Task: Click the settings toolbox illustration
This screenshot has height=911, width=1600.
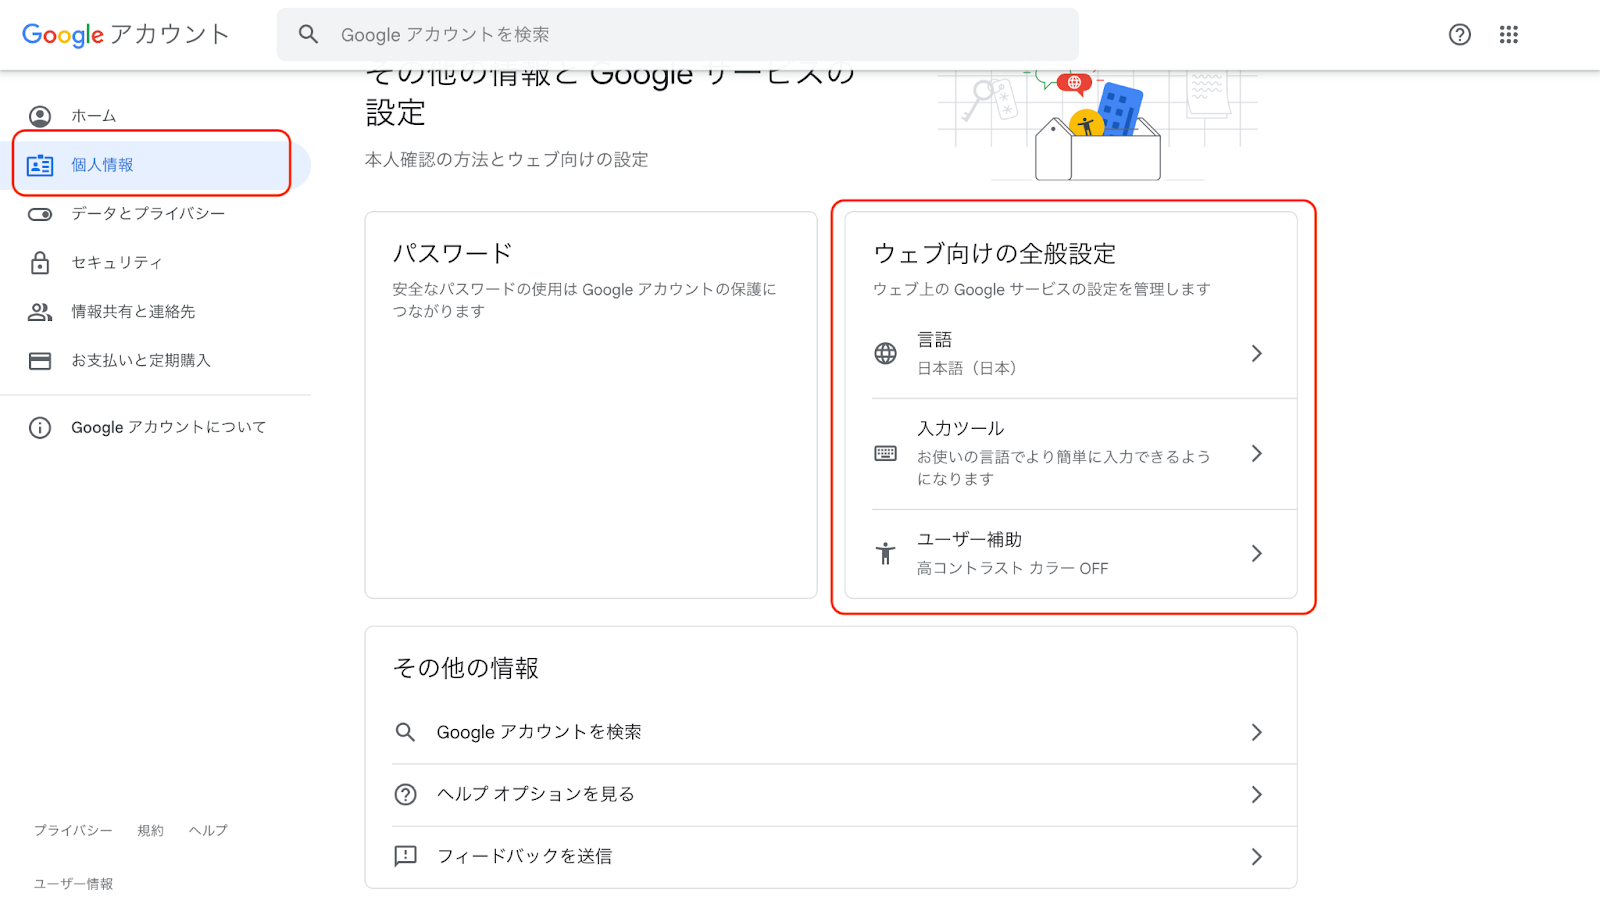Action: [x=1098, y=125]
